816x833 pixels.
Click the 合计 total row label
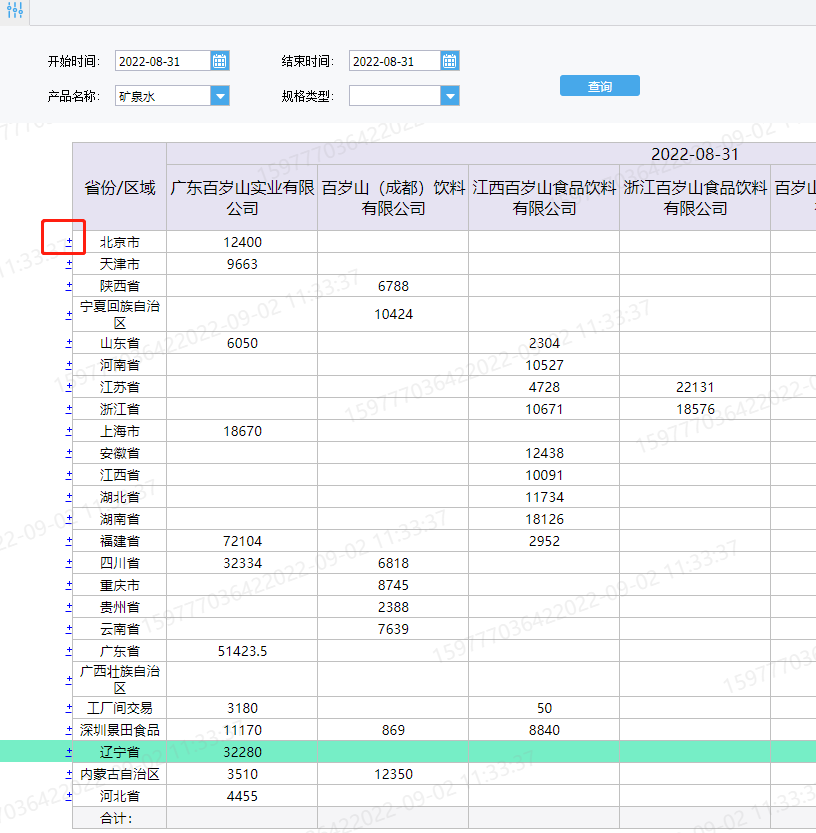coord(120,818)
